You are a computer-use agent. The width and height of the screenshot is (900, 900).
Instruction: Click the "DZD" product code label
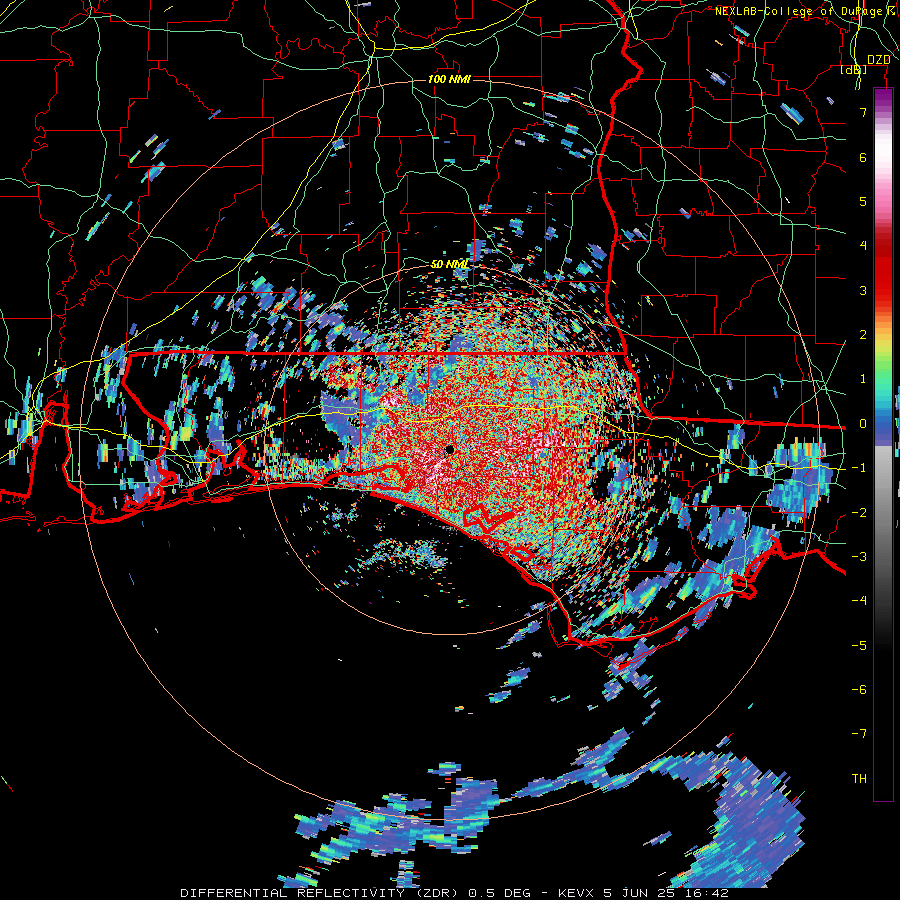tap(878, 60)
